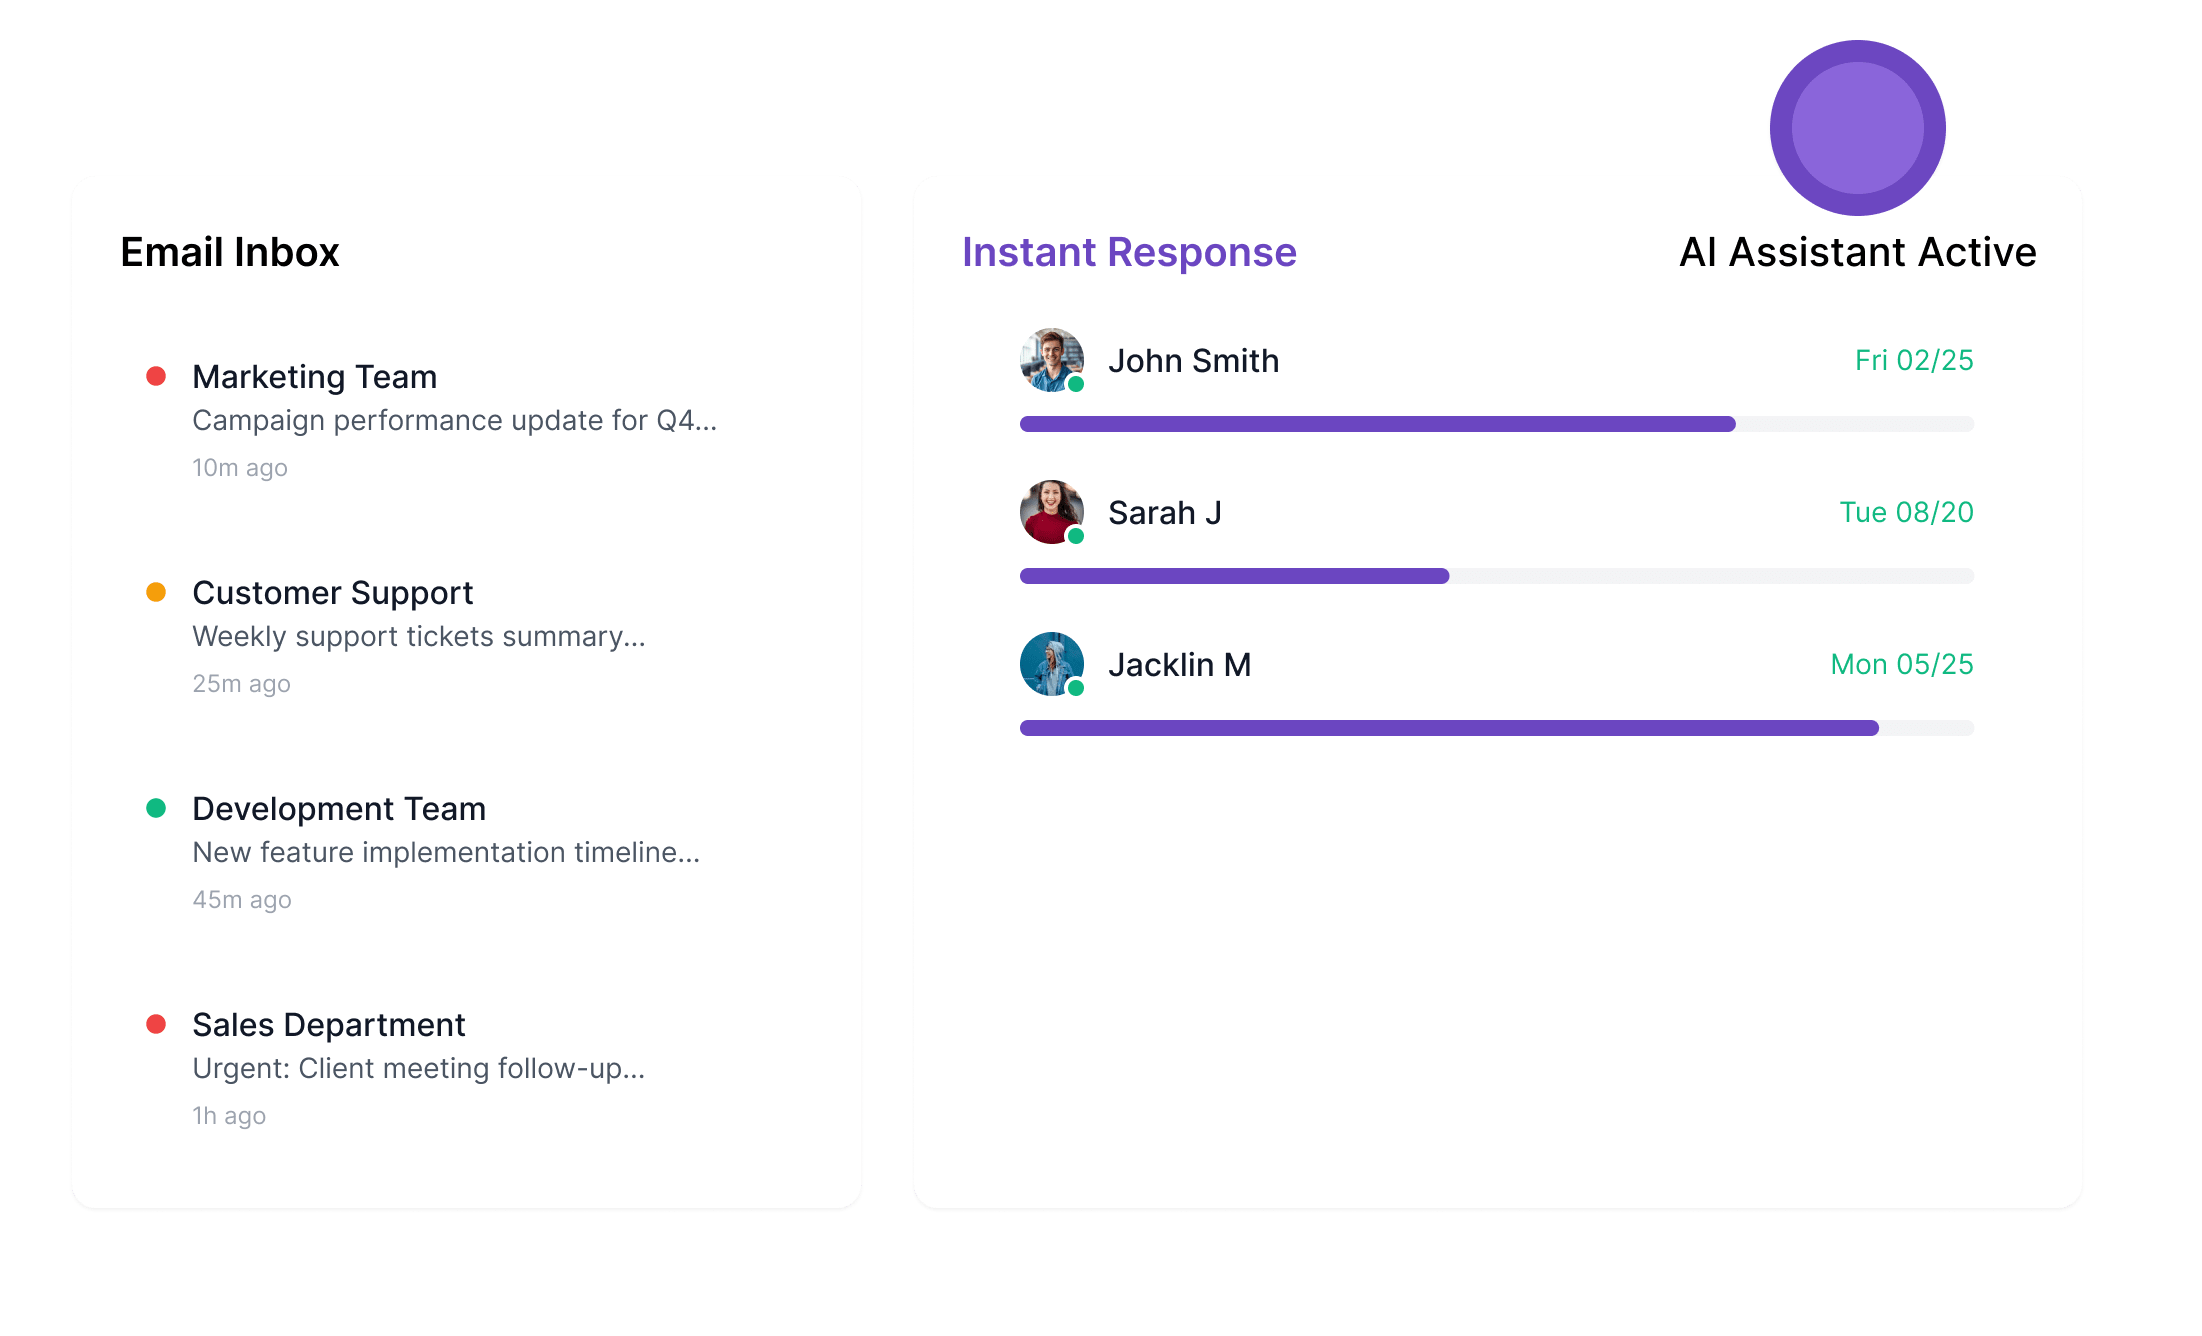2202x1336 pixels.
Task: Click the orange dot beside Customer Support
Action: (156, 592)
